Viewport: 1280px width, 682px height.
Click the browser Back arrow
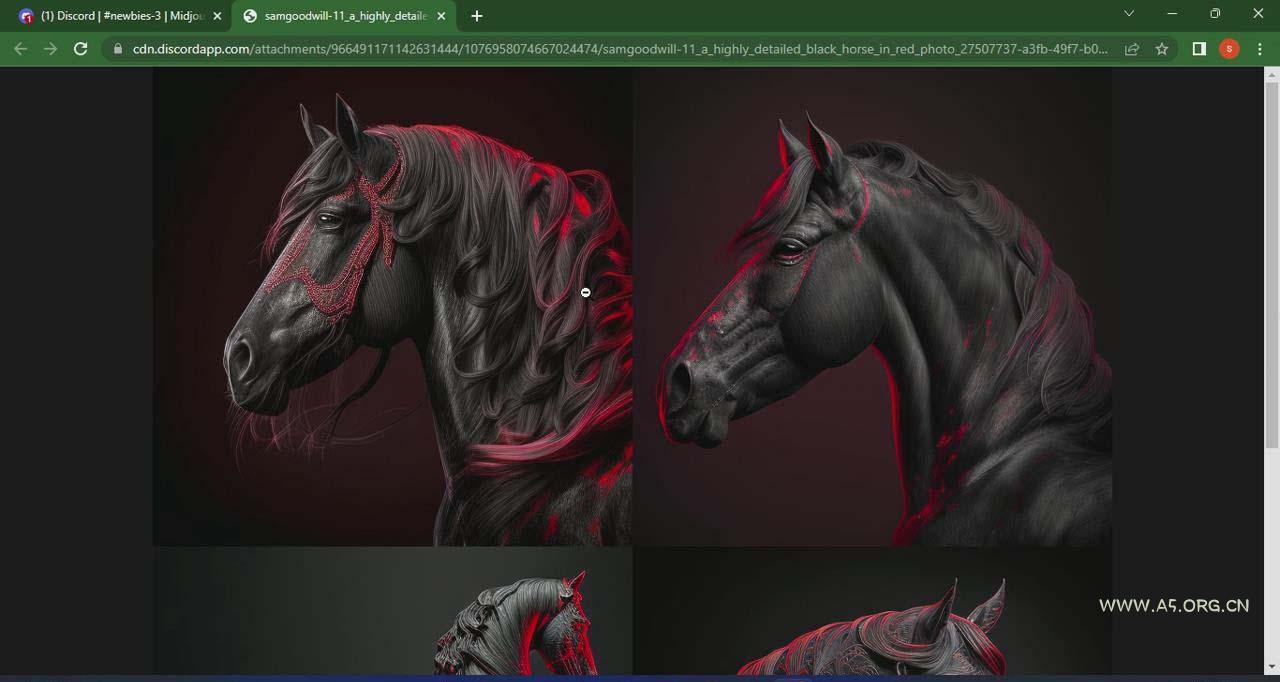pyautogui.click(x=20, y=49)
